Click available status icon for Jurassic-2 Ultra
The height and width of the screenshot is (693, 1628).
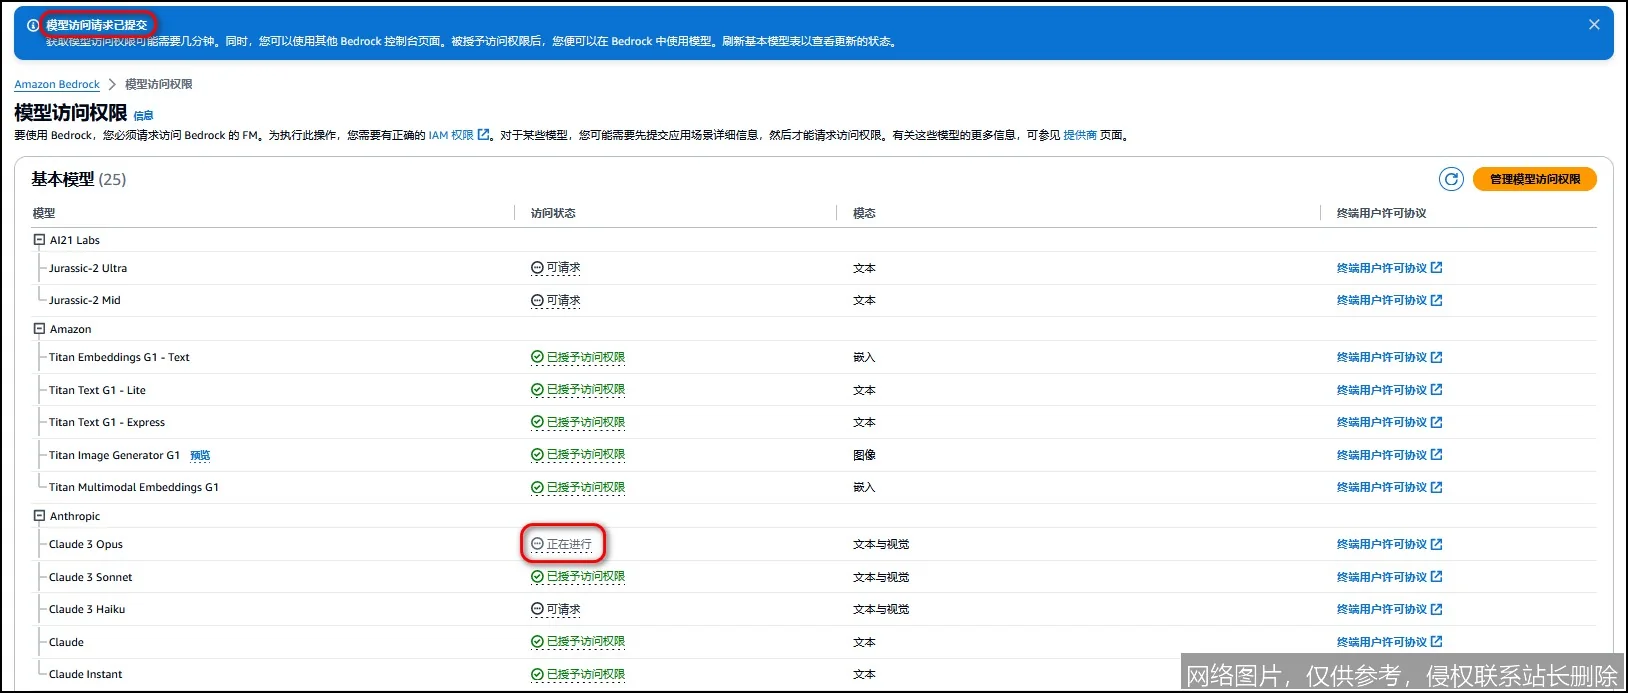(x=537, y=268)
